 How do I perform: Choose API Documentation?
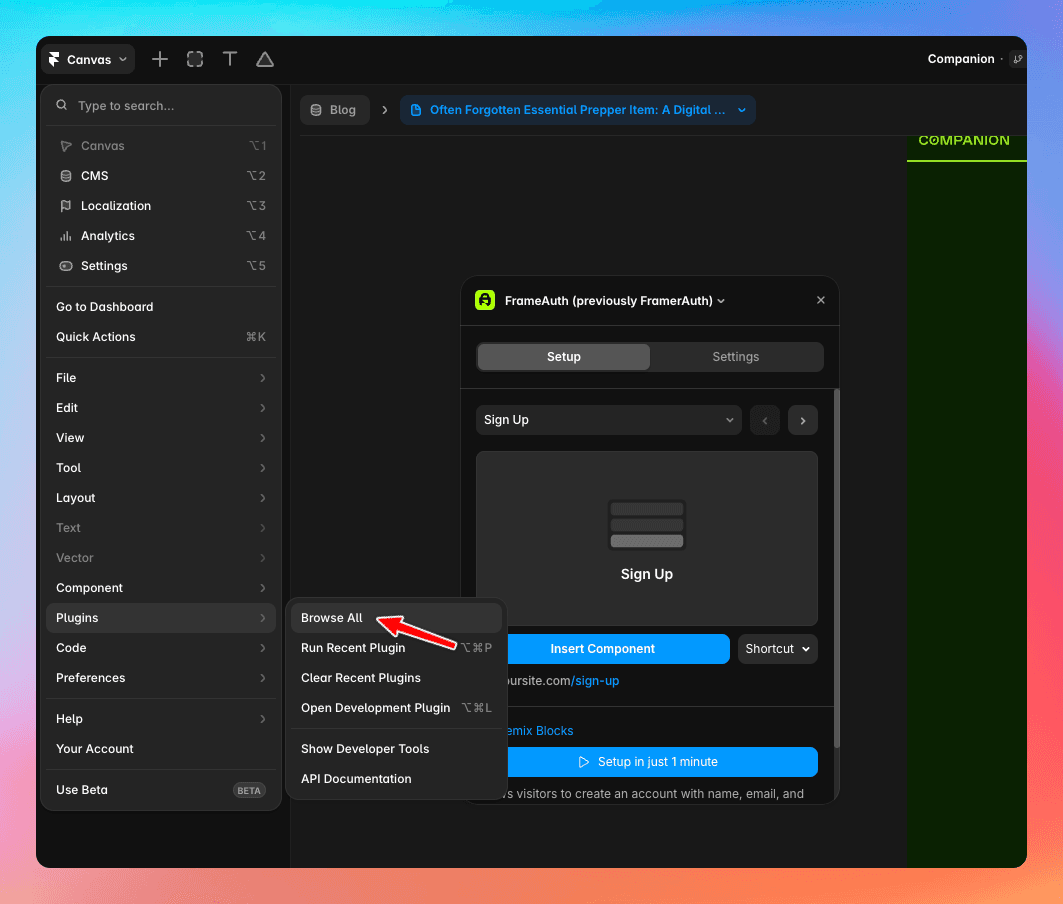coord(397,779)
